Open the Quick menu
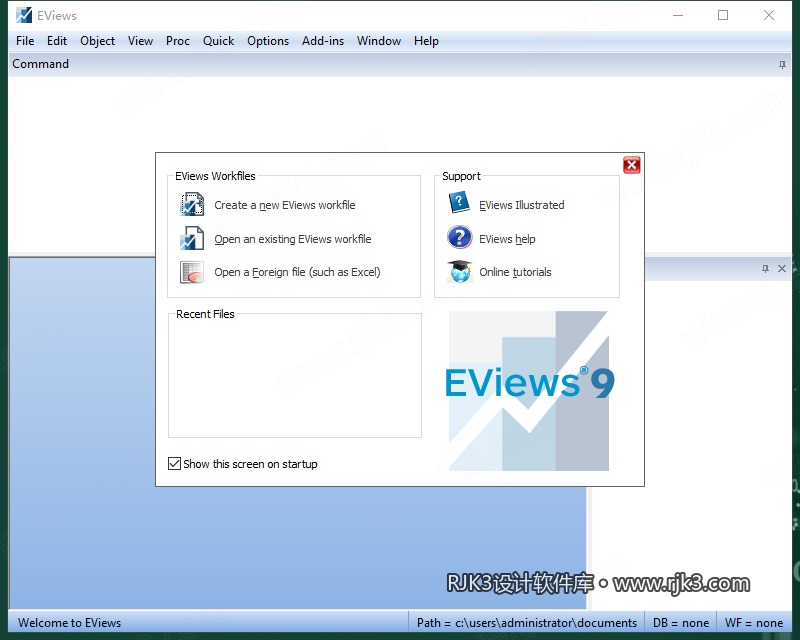This screenshot has width=800, height=640. click(x=218, y=41)
